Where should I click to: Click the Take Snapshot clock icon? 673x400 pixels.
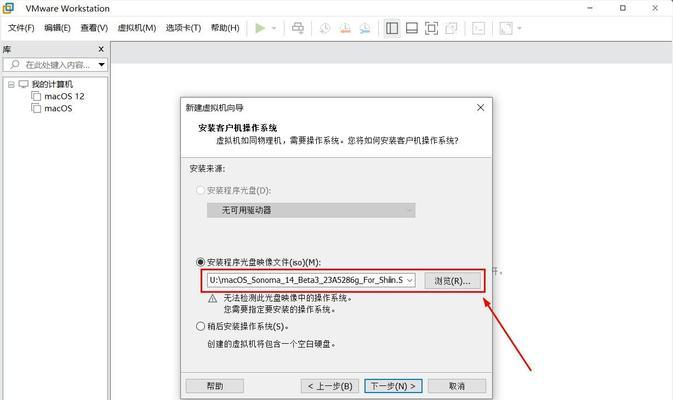click(325, 28)
